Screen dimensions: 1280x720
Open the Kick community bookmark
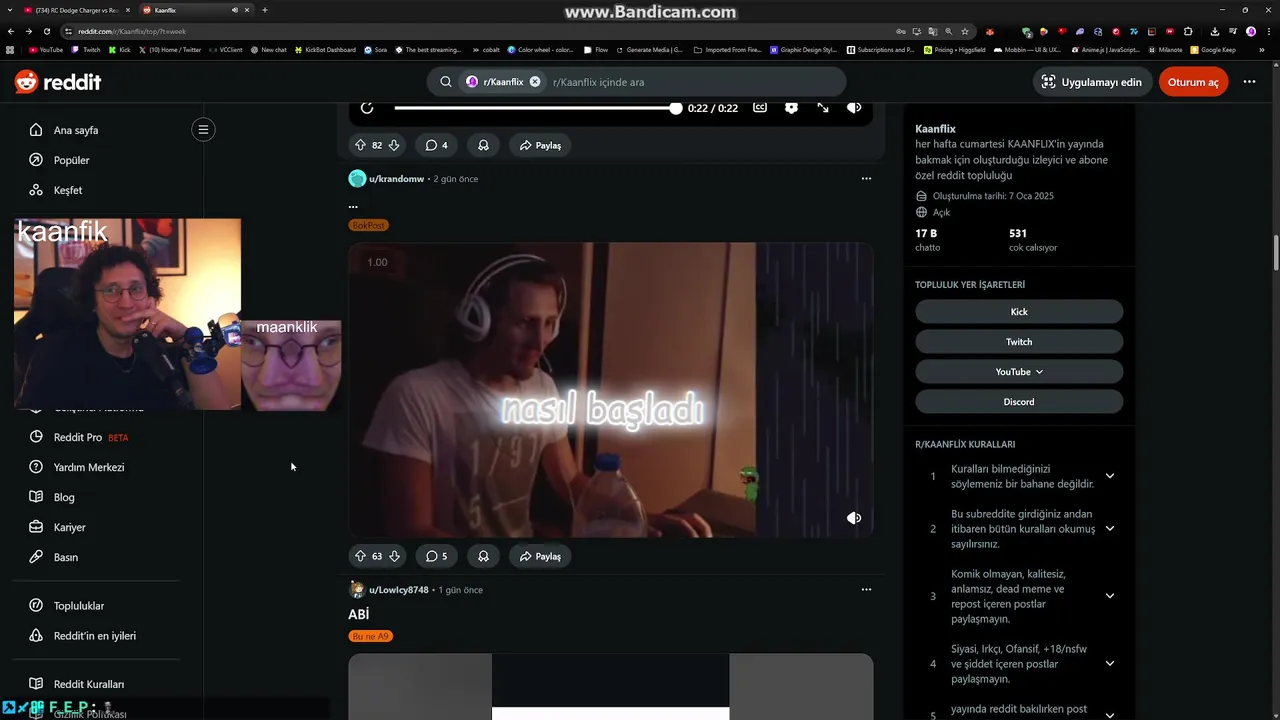click(x=1019, y=312)
